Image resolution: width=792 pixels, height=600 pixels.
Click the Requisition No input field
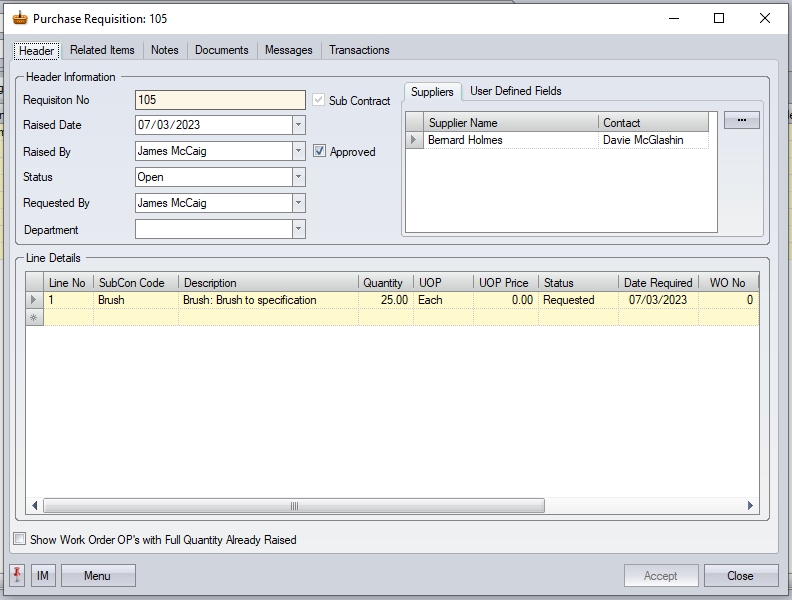pos(220,100)
